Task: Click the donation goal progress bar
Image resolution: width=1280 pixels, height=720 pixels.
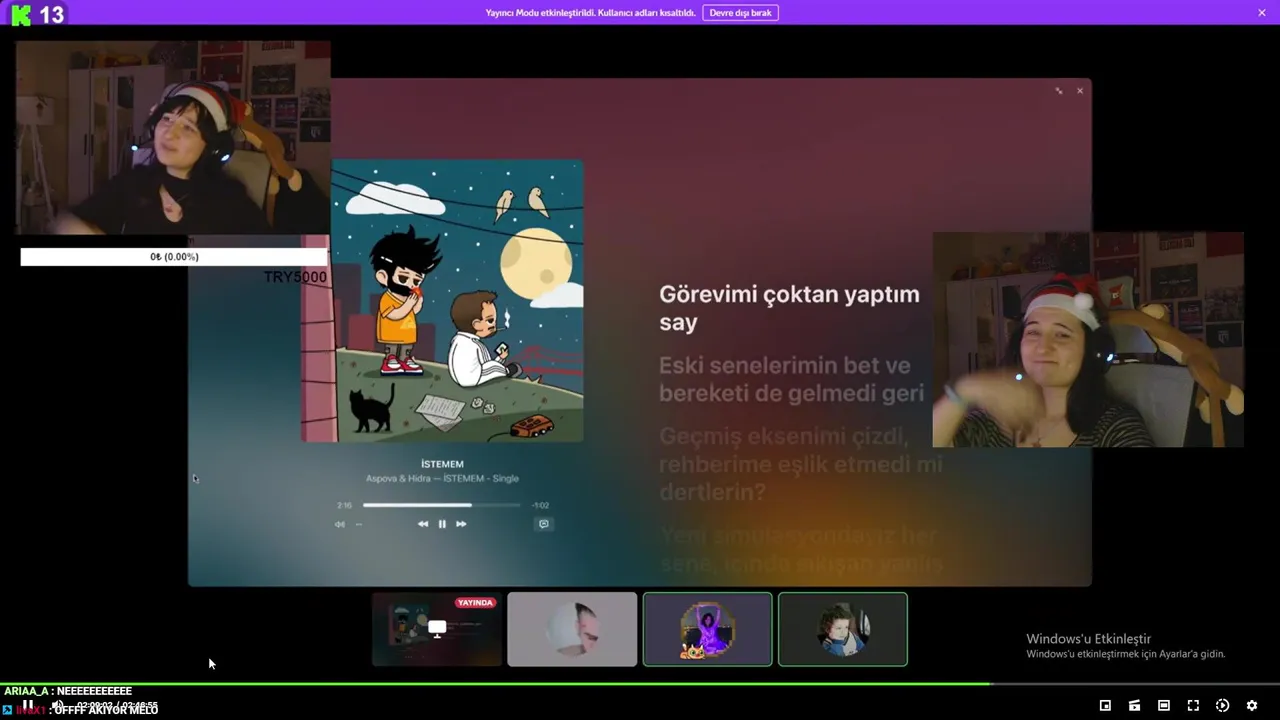Action: tap(174, 257)
